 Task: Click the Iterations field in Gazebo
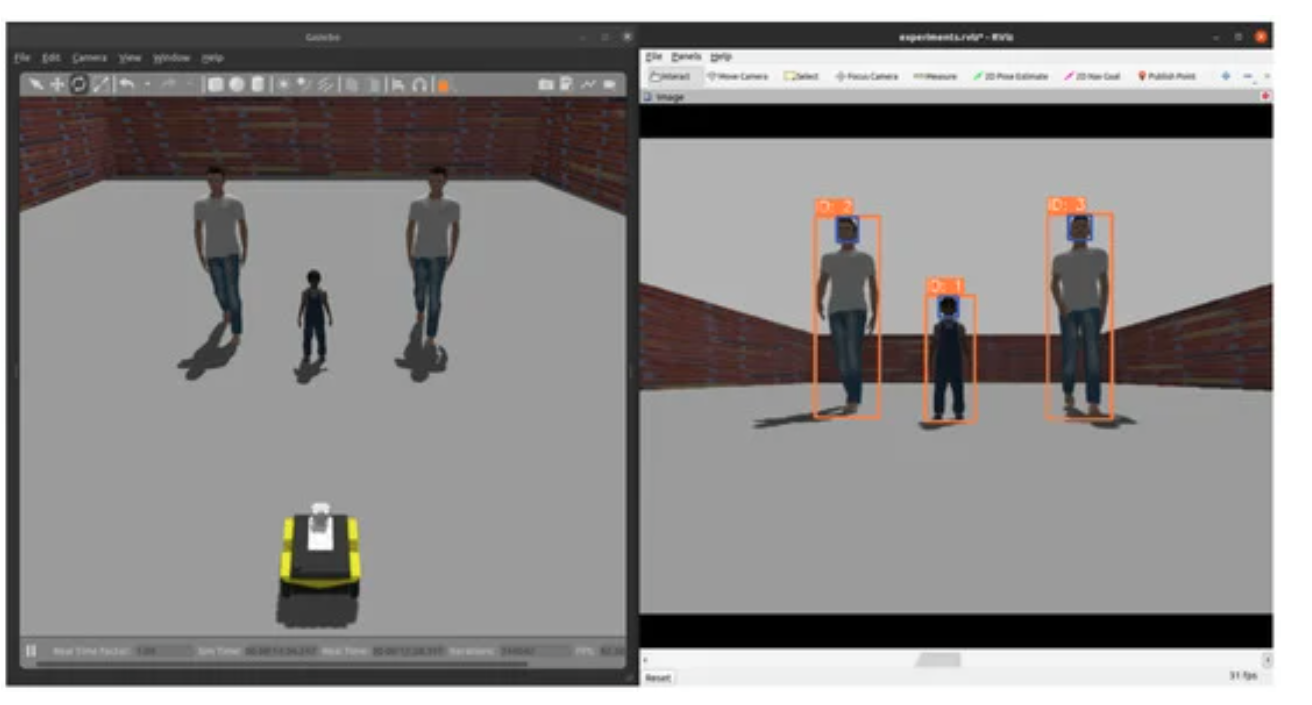click(535, 651)
